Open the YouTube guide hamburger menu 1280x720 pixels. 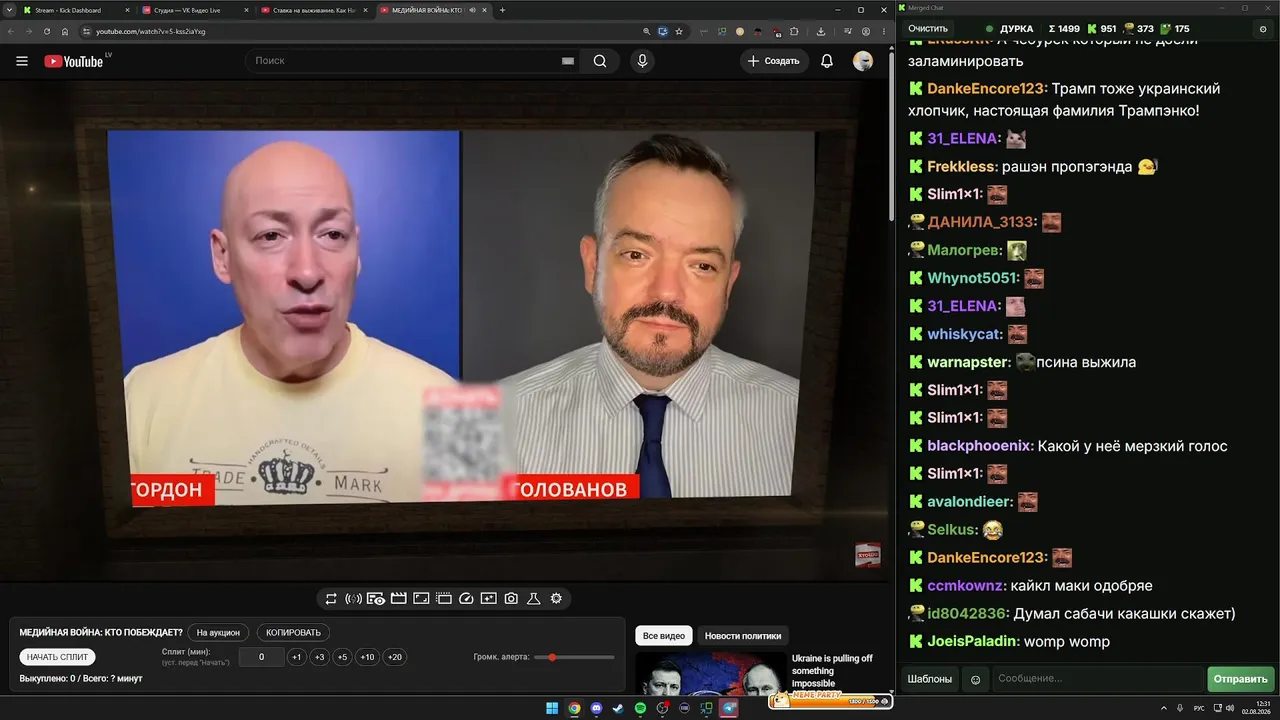[22, 61]
